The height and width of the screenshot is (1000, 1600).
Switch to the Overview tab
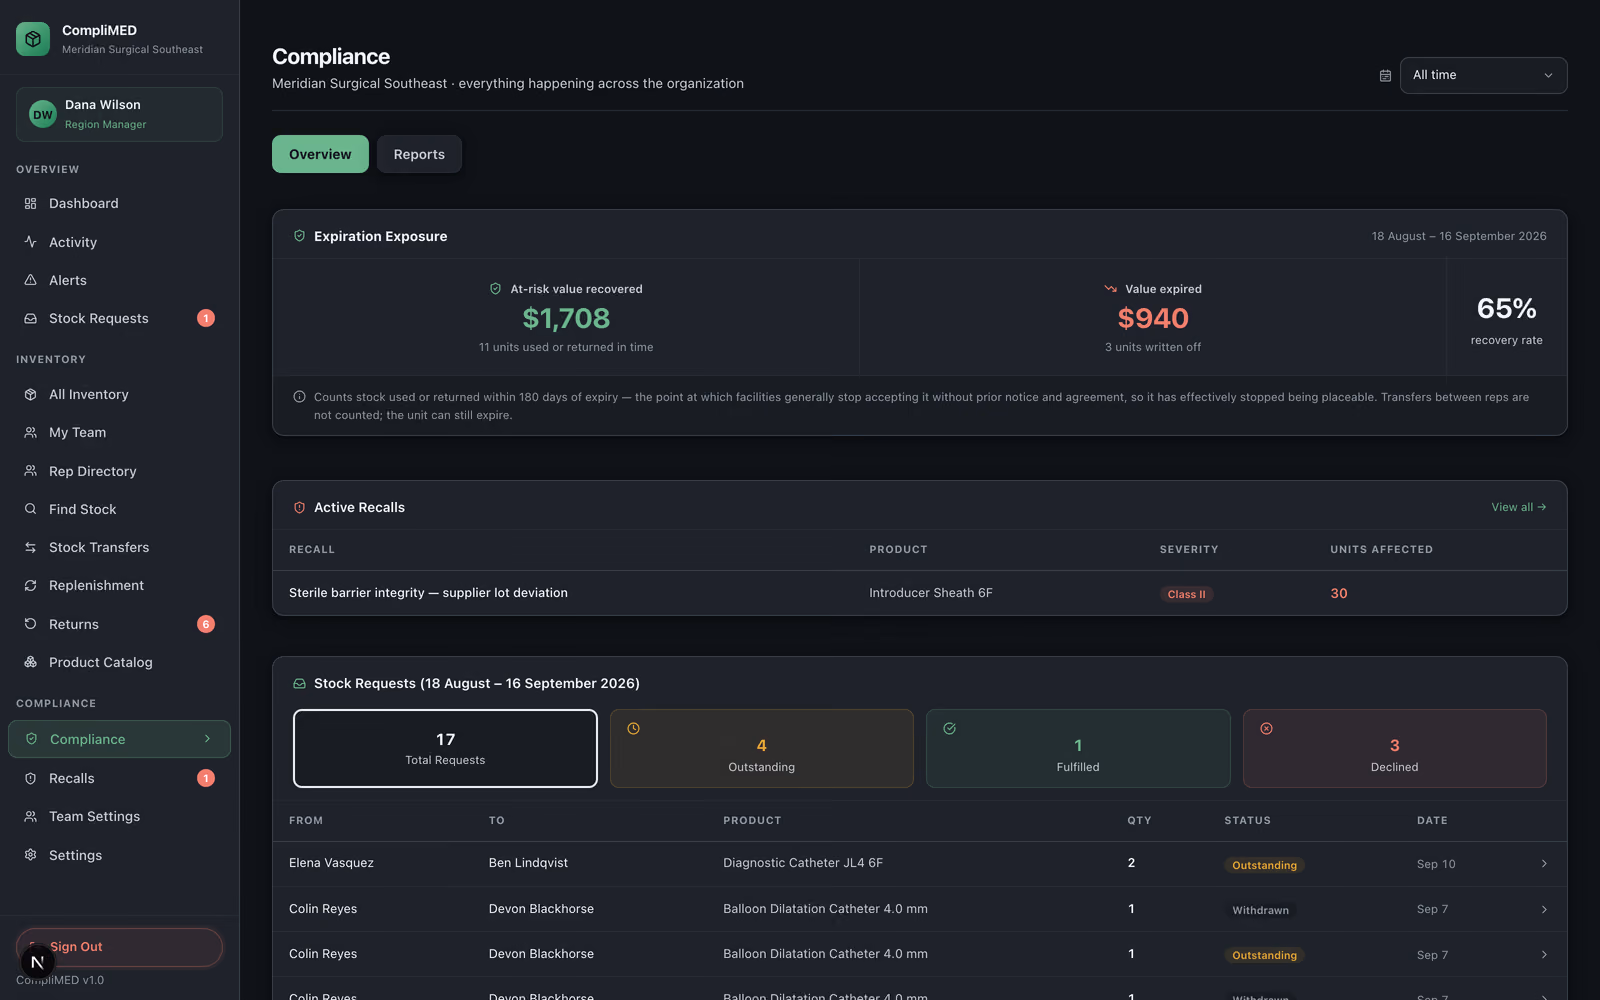pos(320,154)
